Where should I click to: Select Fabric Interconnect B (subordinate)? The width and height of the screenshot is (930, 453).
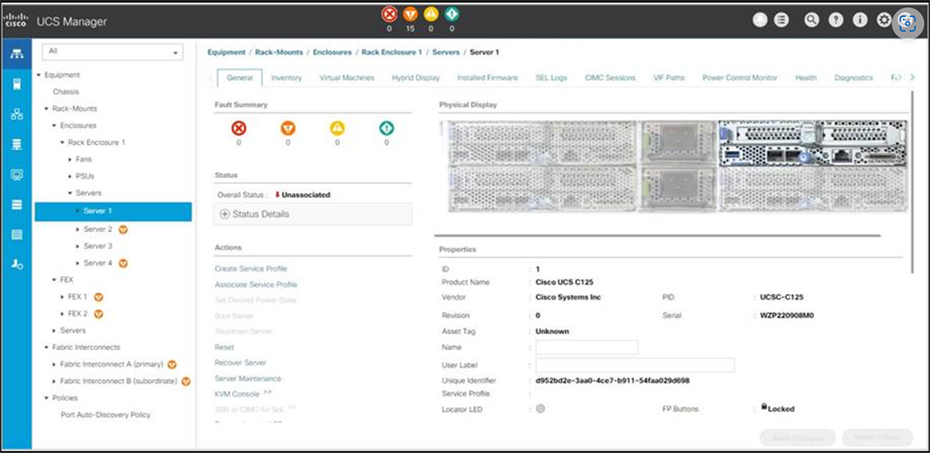click(x=118, y=381)
